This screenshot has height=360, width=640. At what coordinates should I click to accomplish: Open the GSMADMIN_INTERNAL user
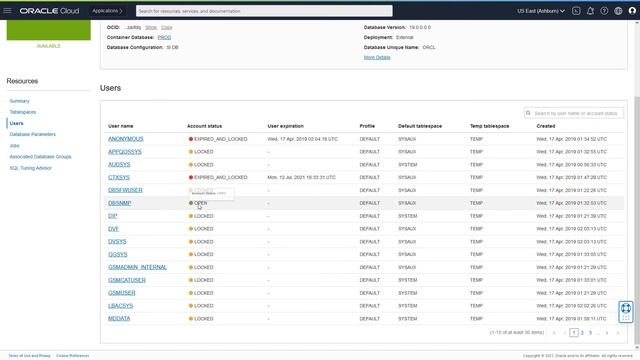click(x=137, y=267)
